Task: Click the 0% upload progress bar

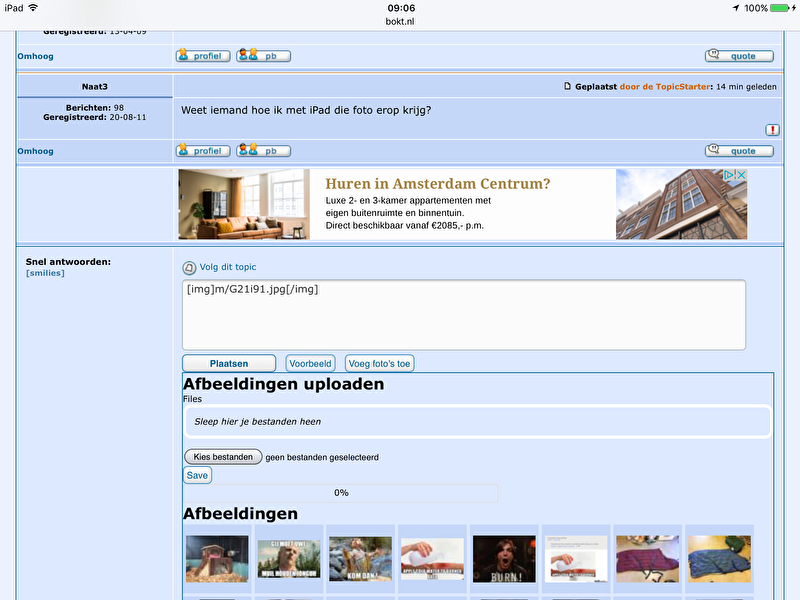Action: (341, 492)
